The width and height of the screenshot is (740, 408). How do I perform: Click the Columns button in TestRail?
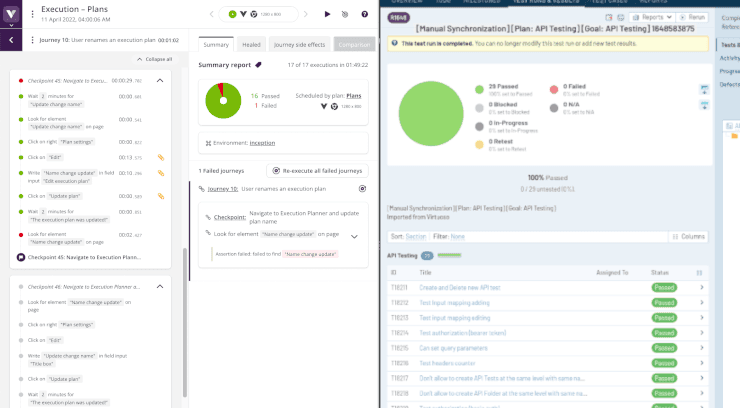pyautogui.click(x=689, y=236)
